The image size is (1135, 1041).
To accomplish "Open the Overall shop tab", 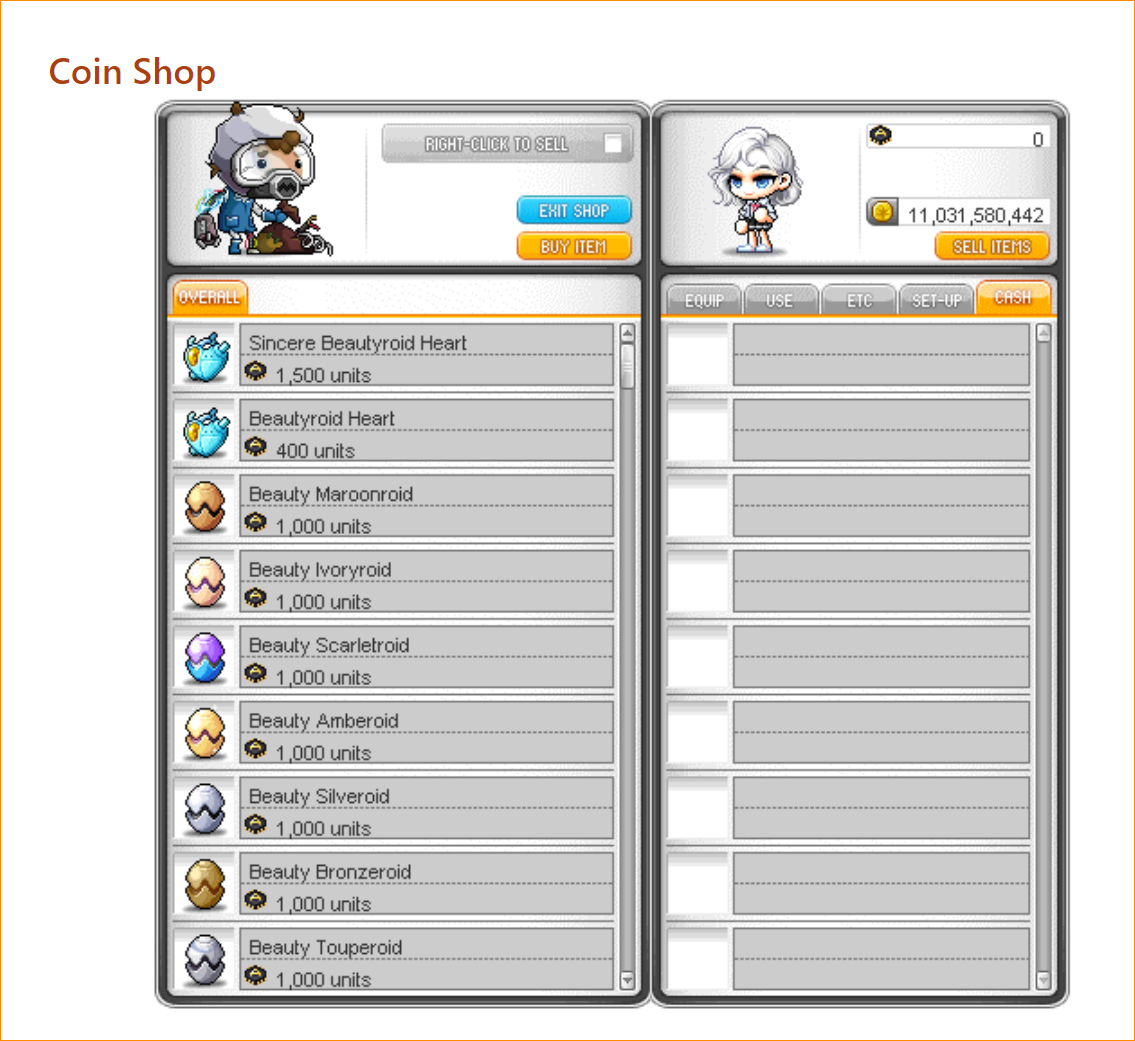I will [x=209, y=297].
